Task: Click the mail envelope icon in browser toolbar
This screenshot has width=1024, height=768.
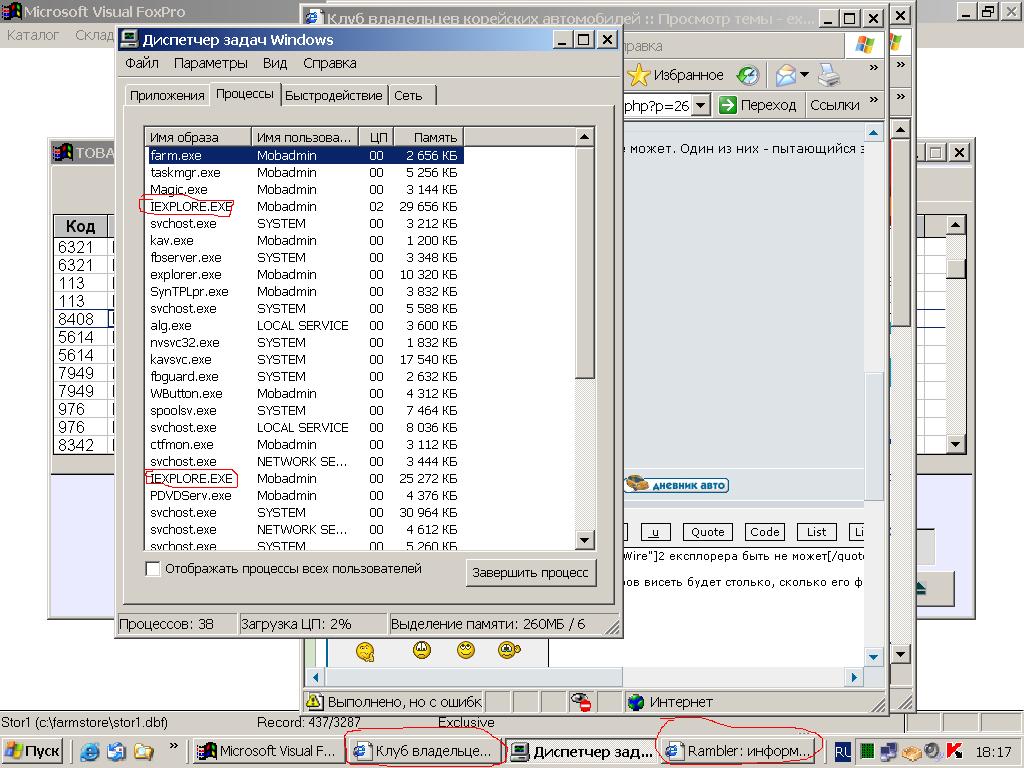Action: (786, 75)
